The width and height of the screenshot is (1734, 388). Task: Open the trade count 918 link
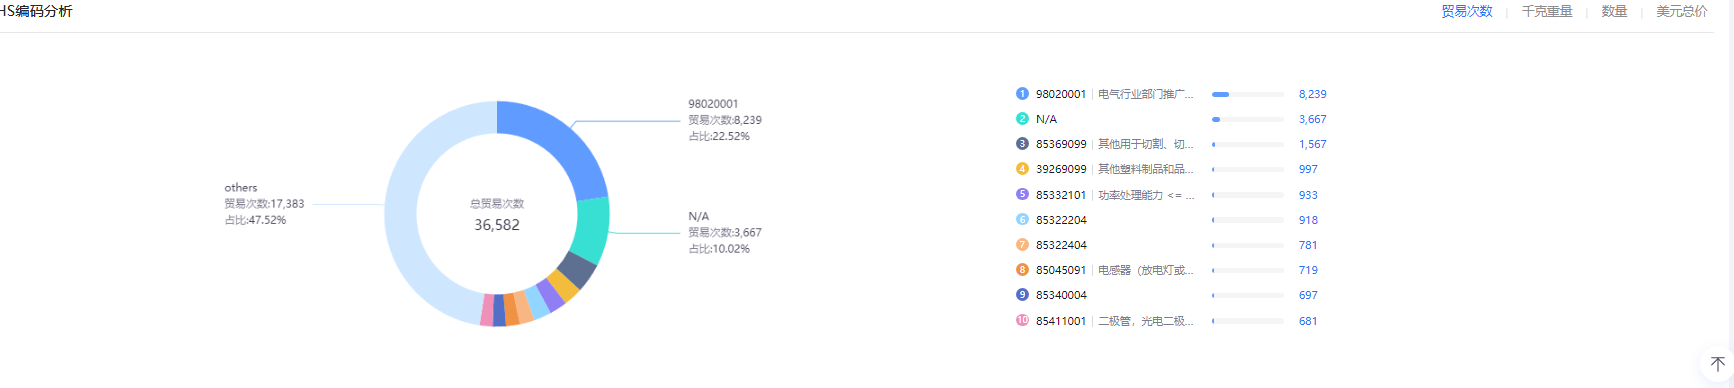tap(1308, 220)
